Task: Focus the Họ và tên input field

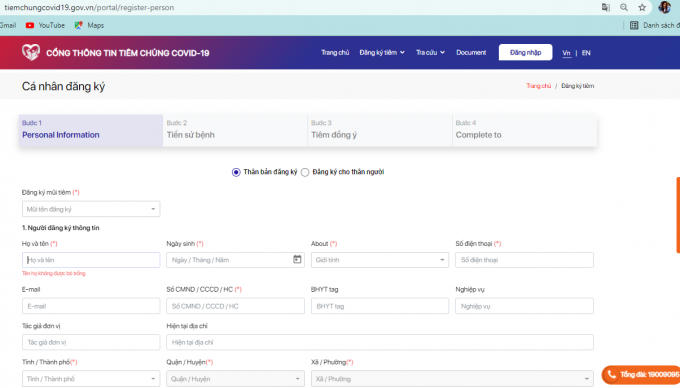Action: (x=91, y=260)
